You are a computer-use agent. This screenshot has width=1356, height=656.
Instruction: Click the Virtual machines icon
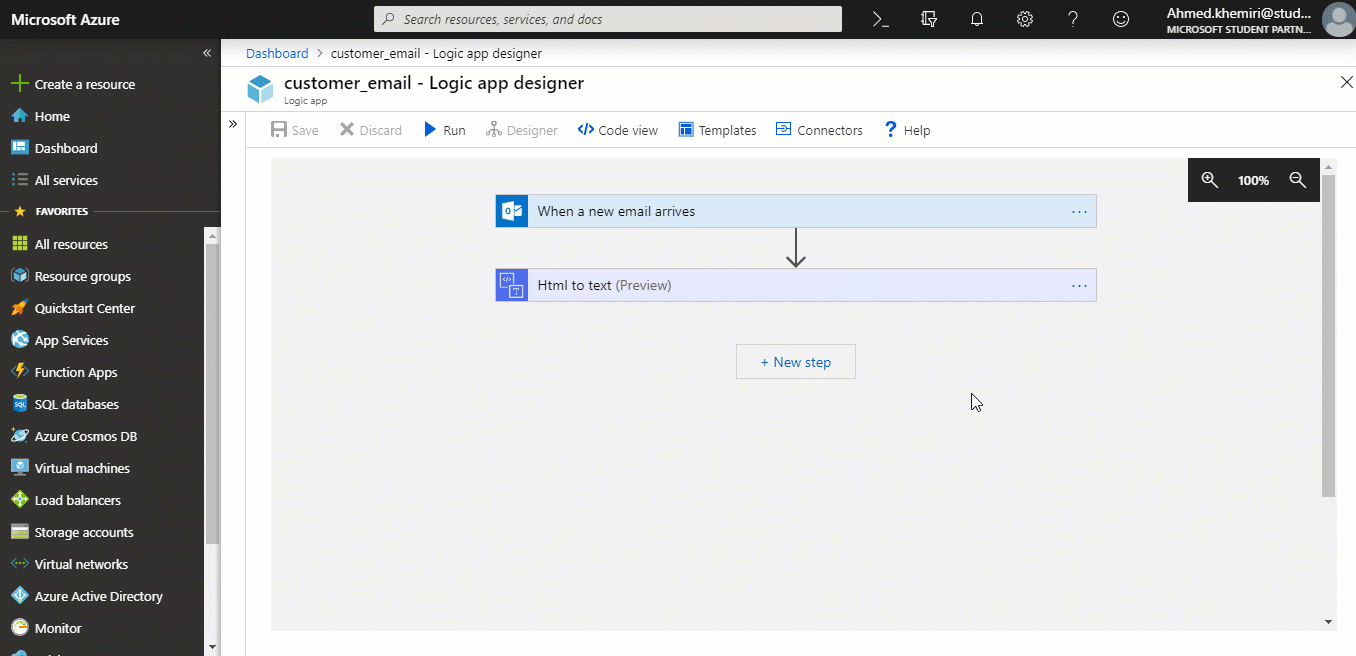point(19,468)
